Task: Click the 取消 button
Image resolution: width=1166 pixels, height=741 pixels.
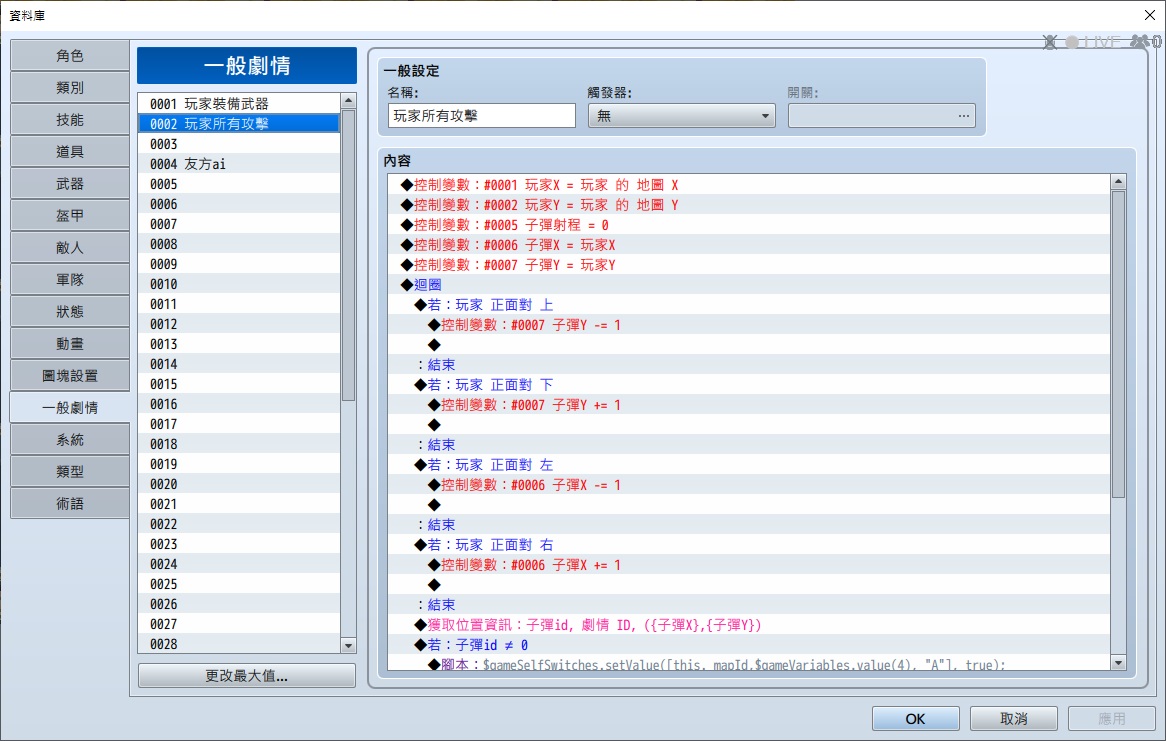Action: coord(1014,719)
